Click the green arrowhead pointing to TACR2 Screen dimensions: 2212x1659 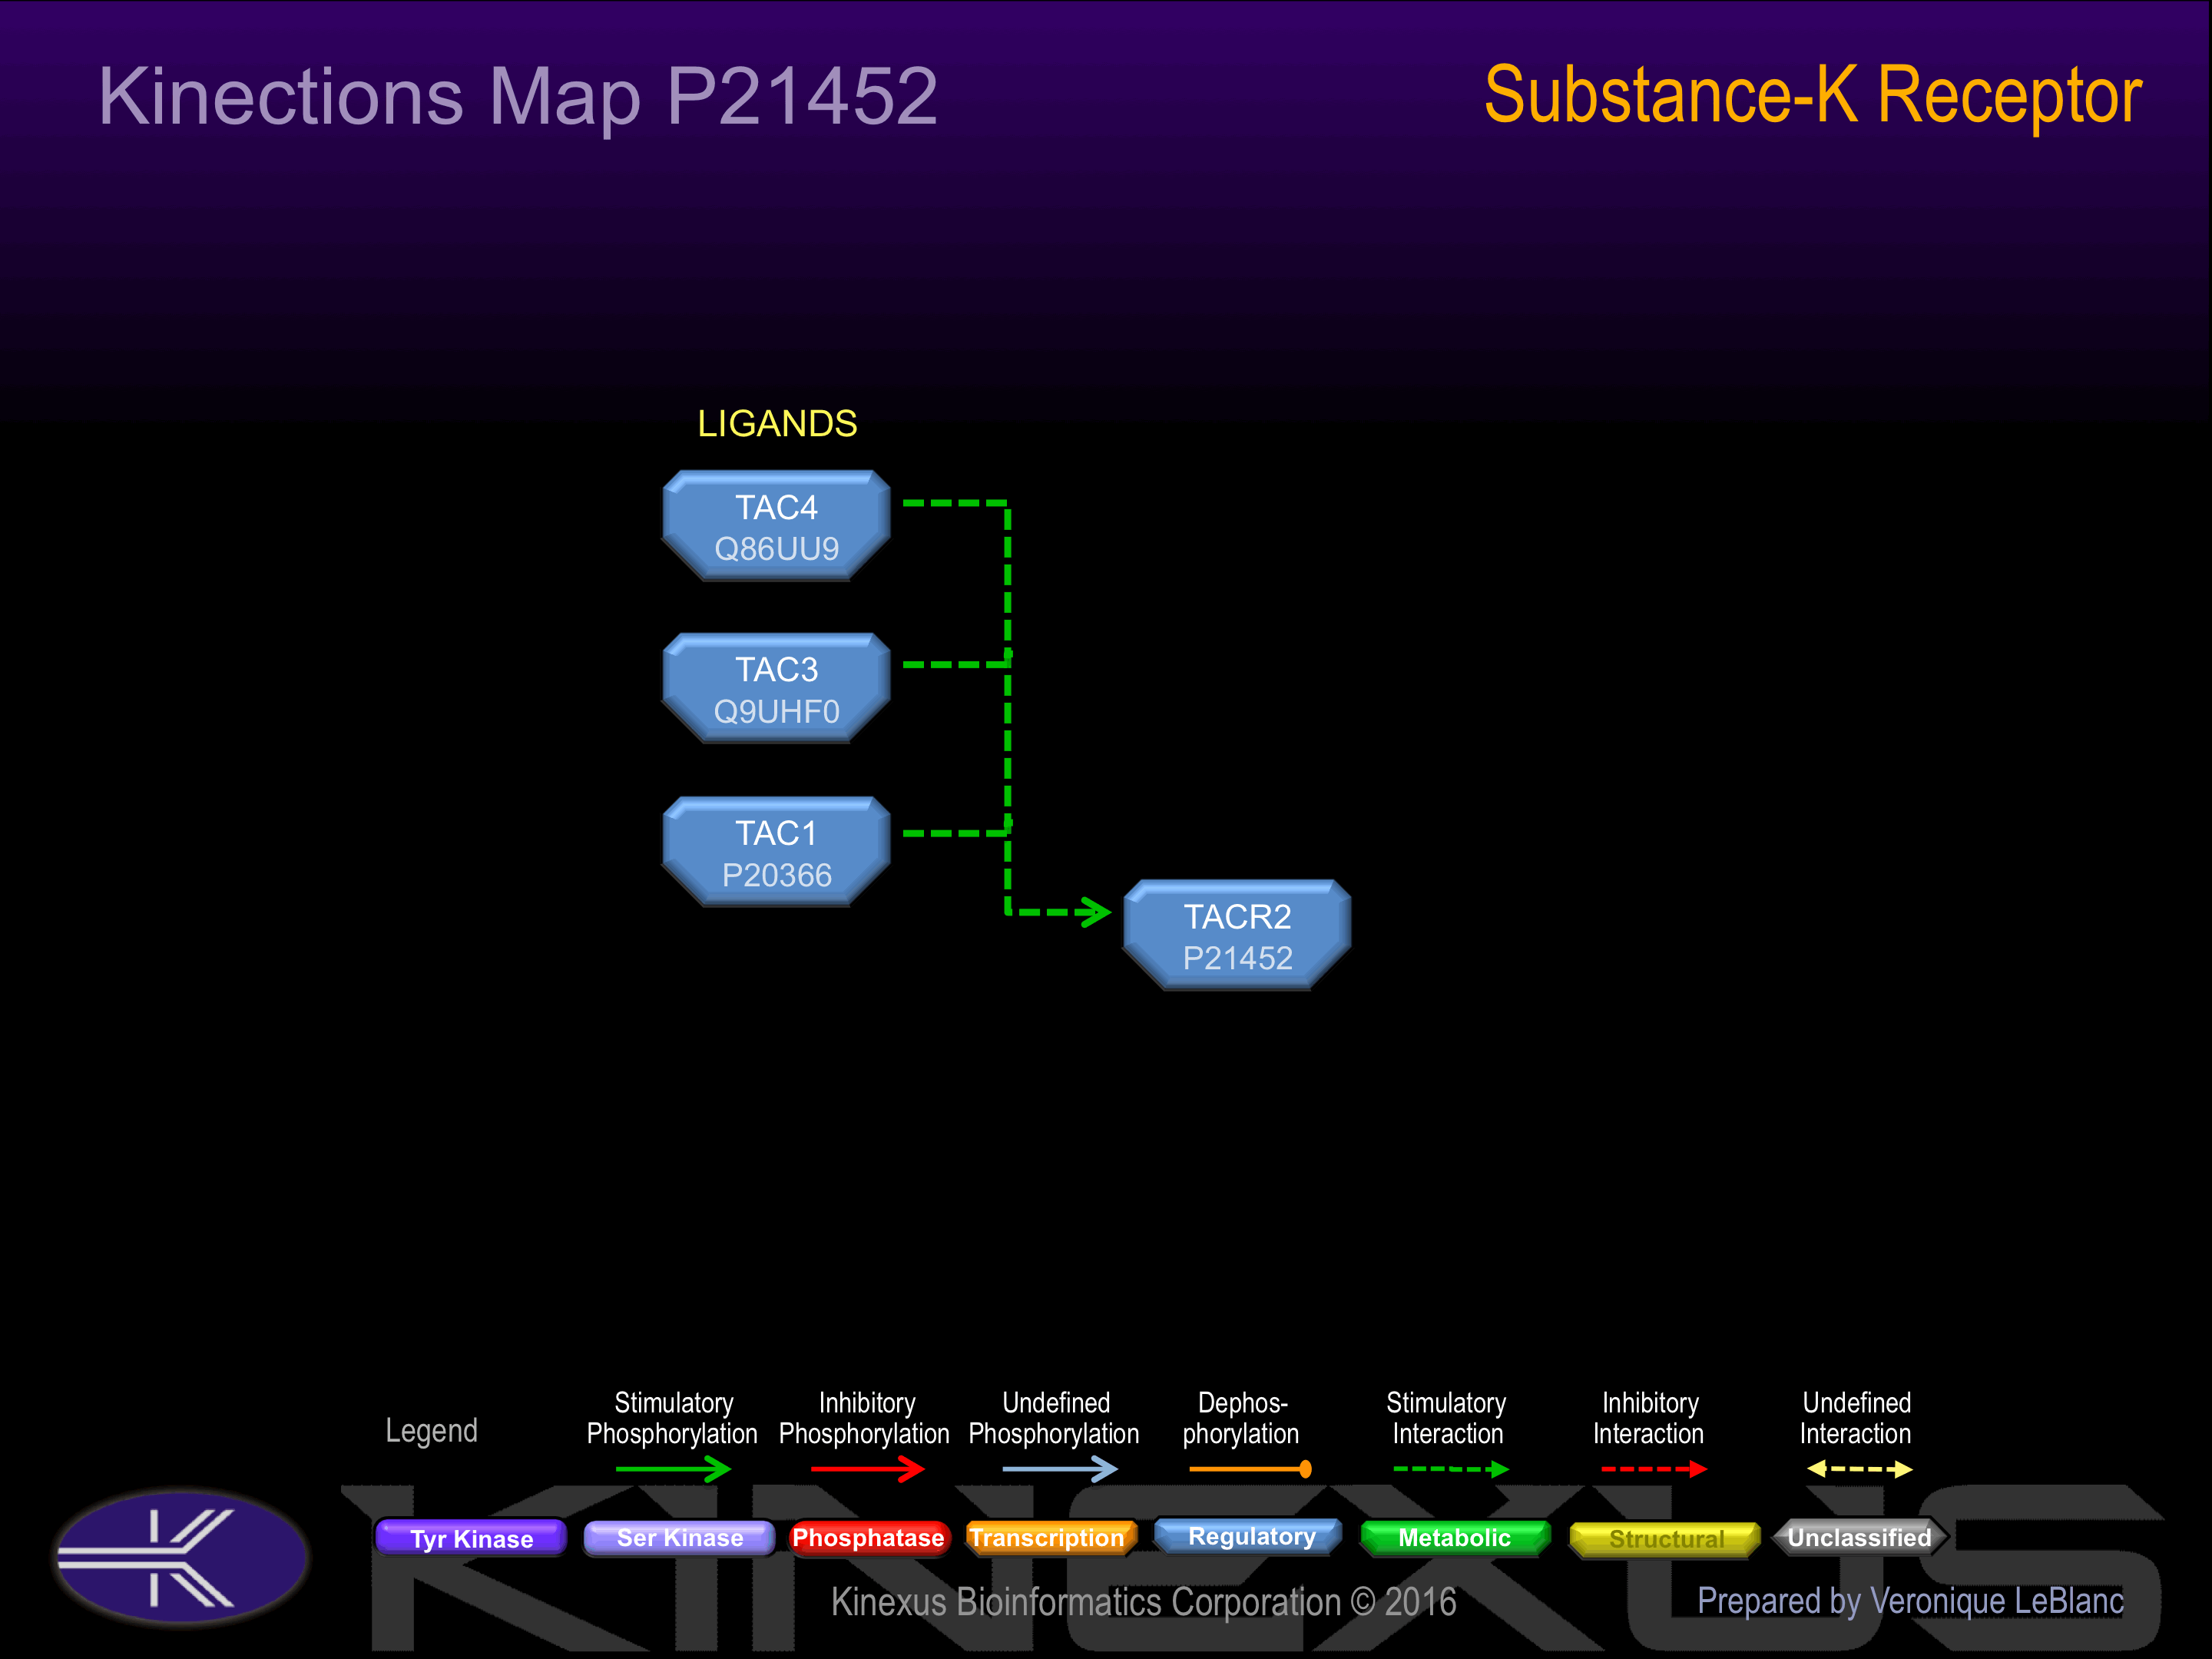coord(1096,912)
